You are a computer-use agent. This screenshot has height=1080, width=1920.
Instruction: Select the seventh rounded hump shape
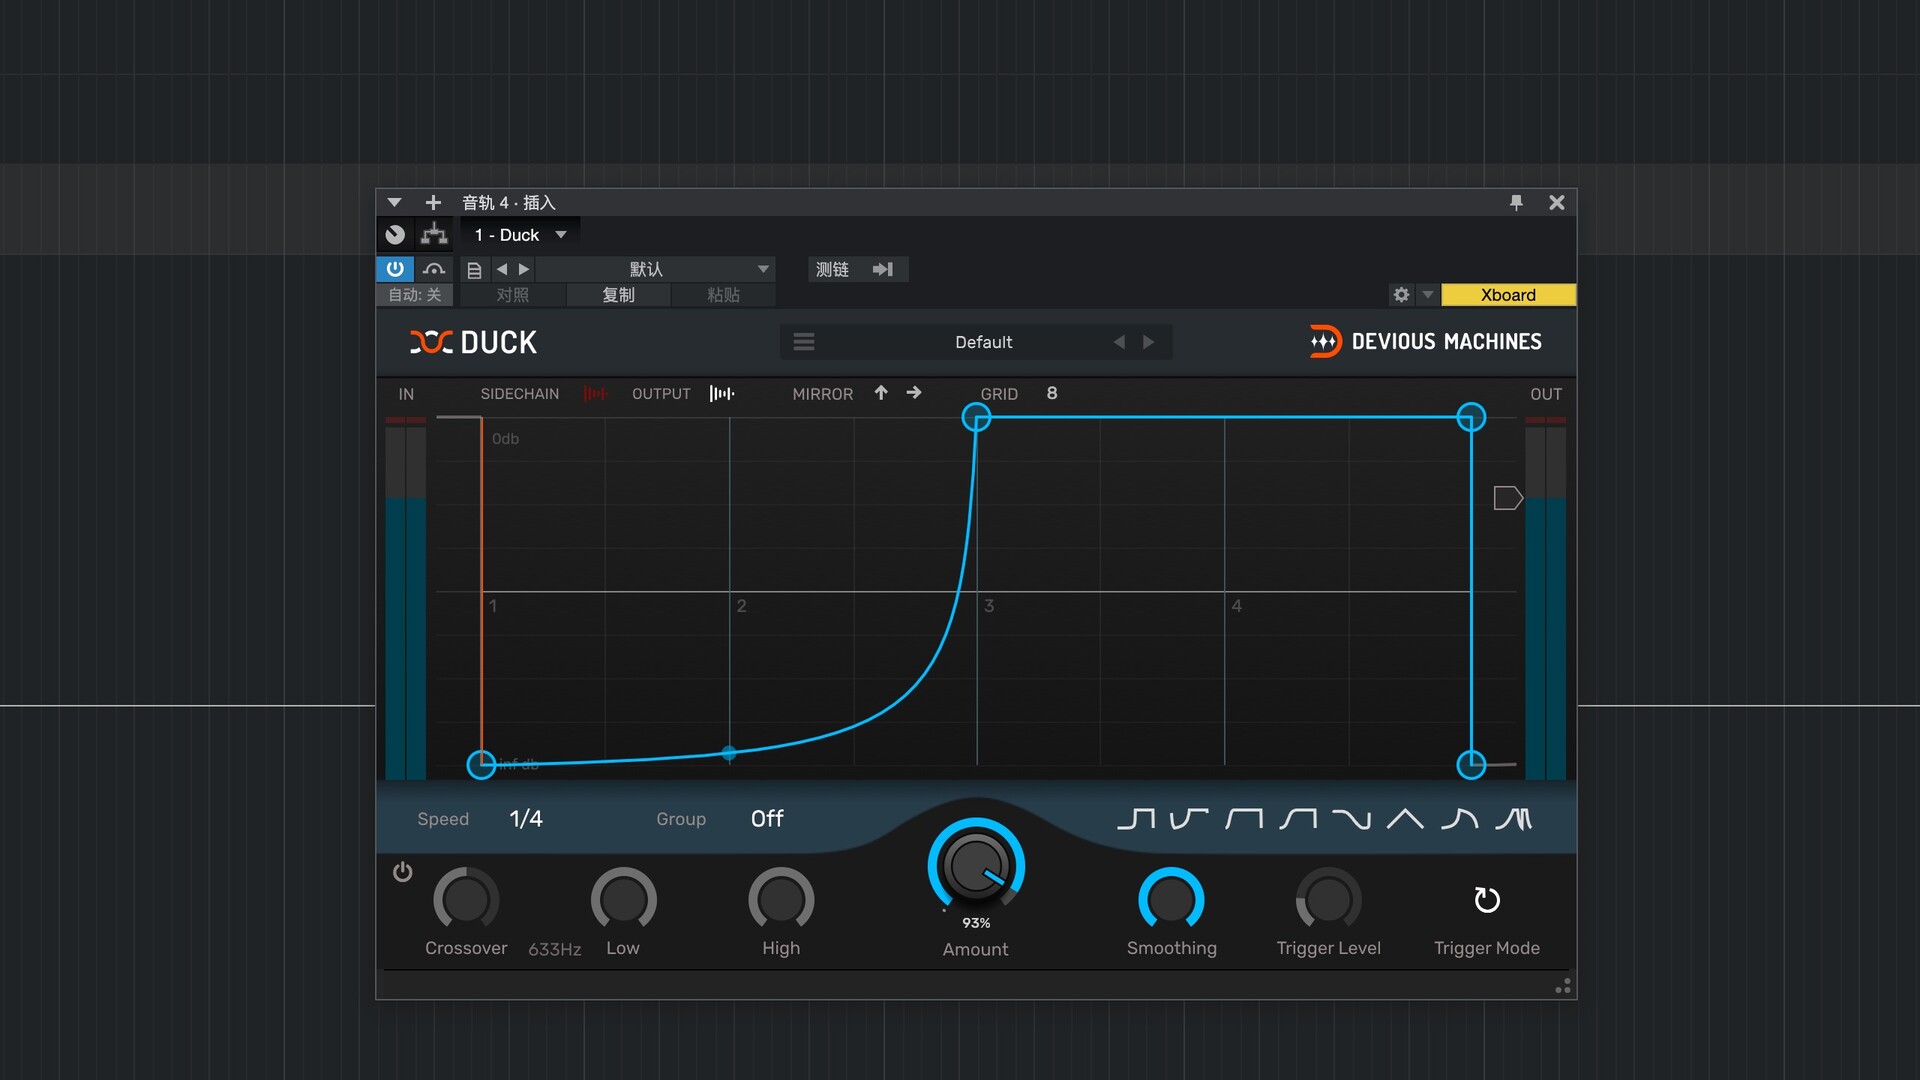pyautogui.click(x=1459, y=820)
